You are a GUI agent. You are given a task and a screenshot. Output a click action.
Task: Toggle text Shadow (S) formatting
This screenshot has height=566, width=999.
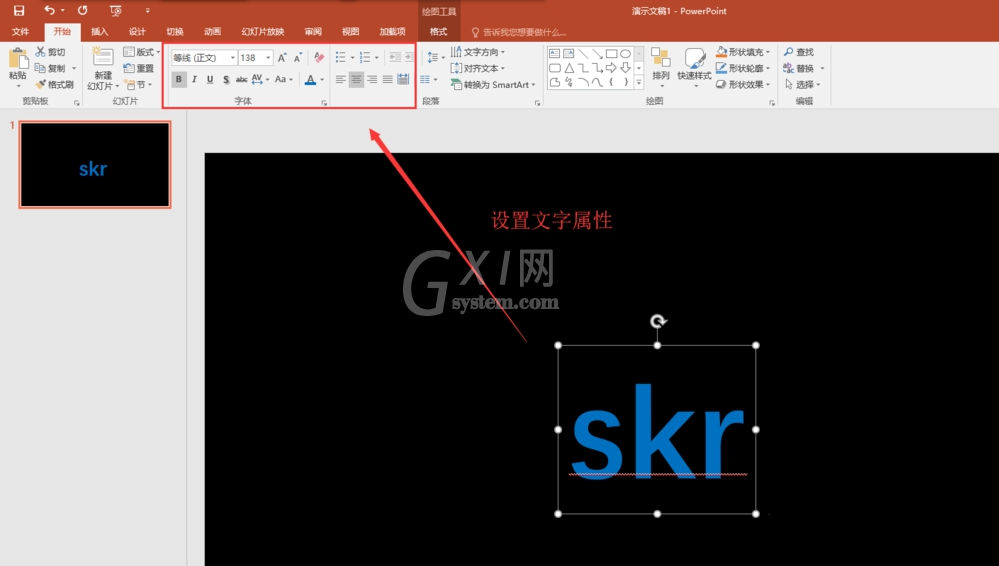coord(226,80)
